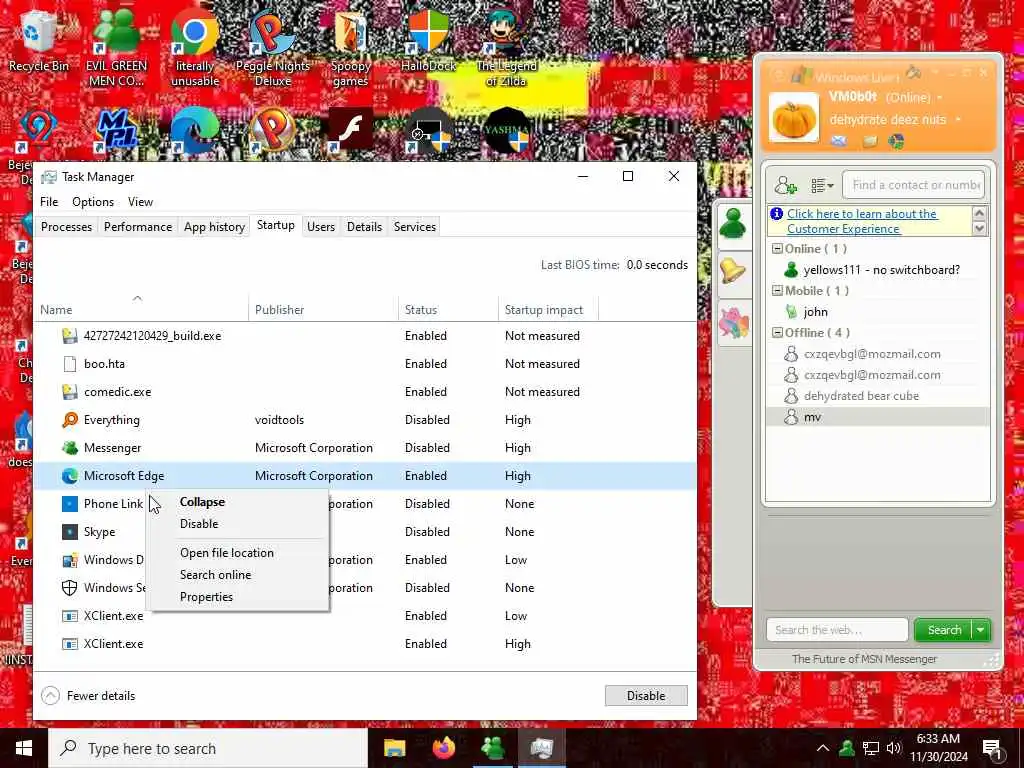Click the Microsoft Edge desktop icon
The image size is (1024, 768).
[195, 129]
